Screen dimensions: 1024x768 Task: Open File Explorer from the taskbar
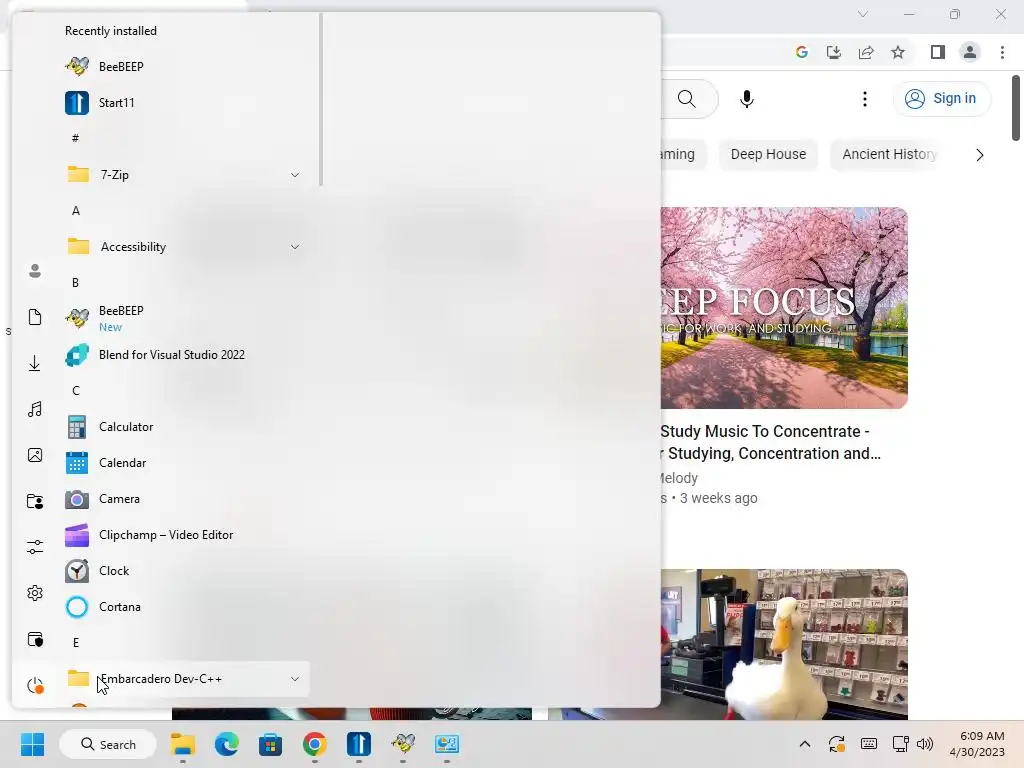coord(183,744)
